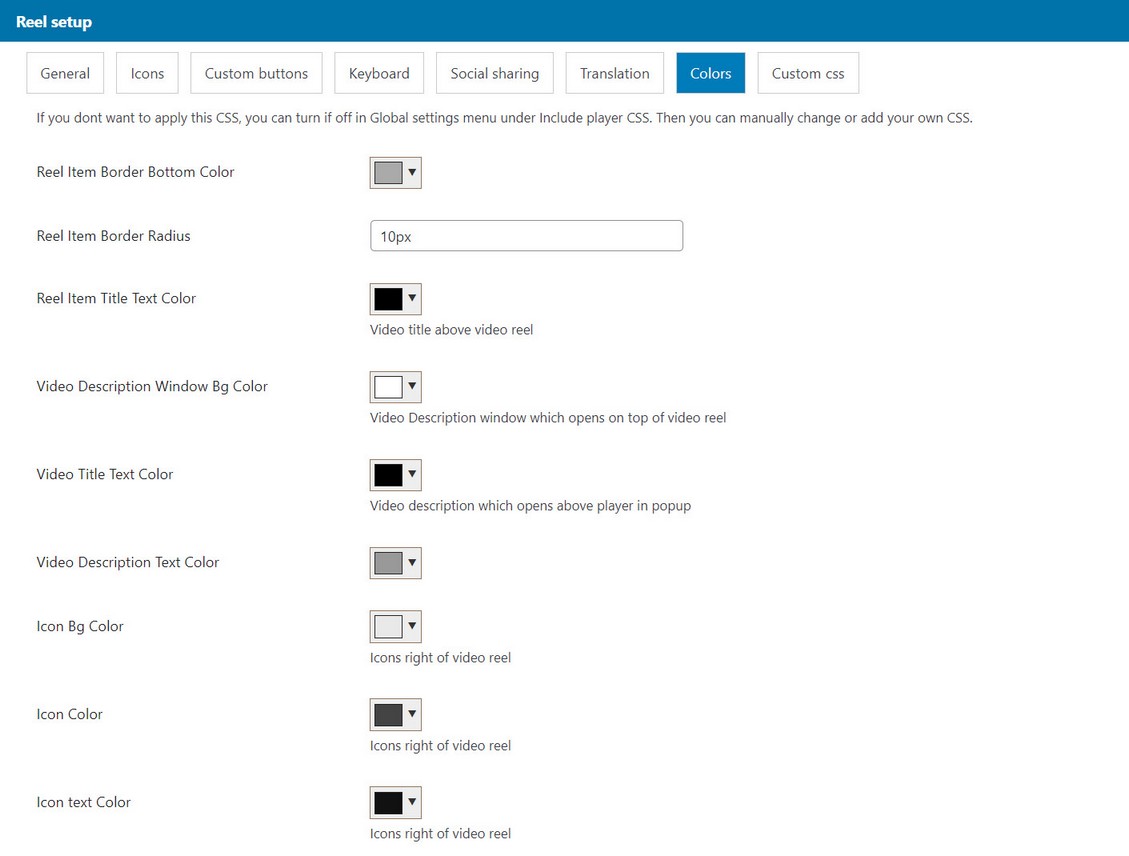Switch to the Translation tab
This screenshot has width=1129, height=856.
pos(614,73)
